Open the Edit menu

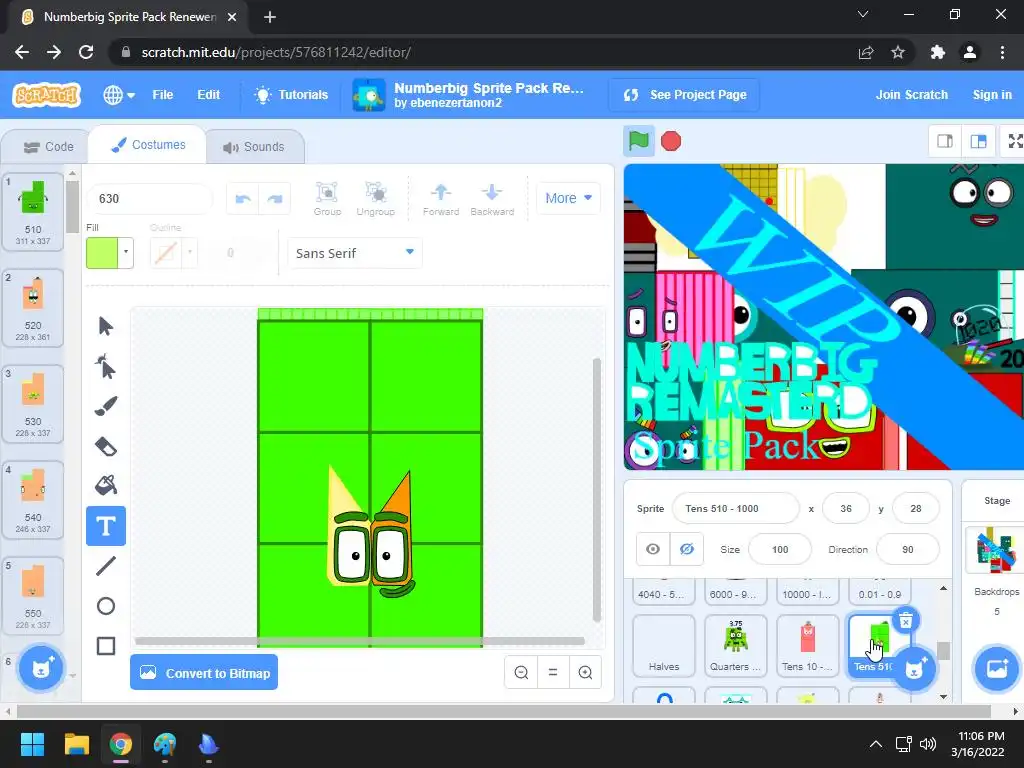[208, 95]
